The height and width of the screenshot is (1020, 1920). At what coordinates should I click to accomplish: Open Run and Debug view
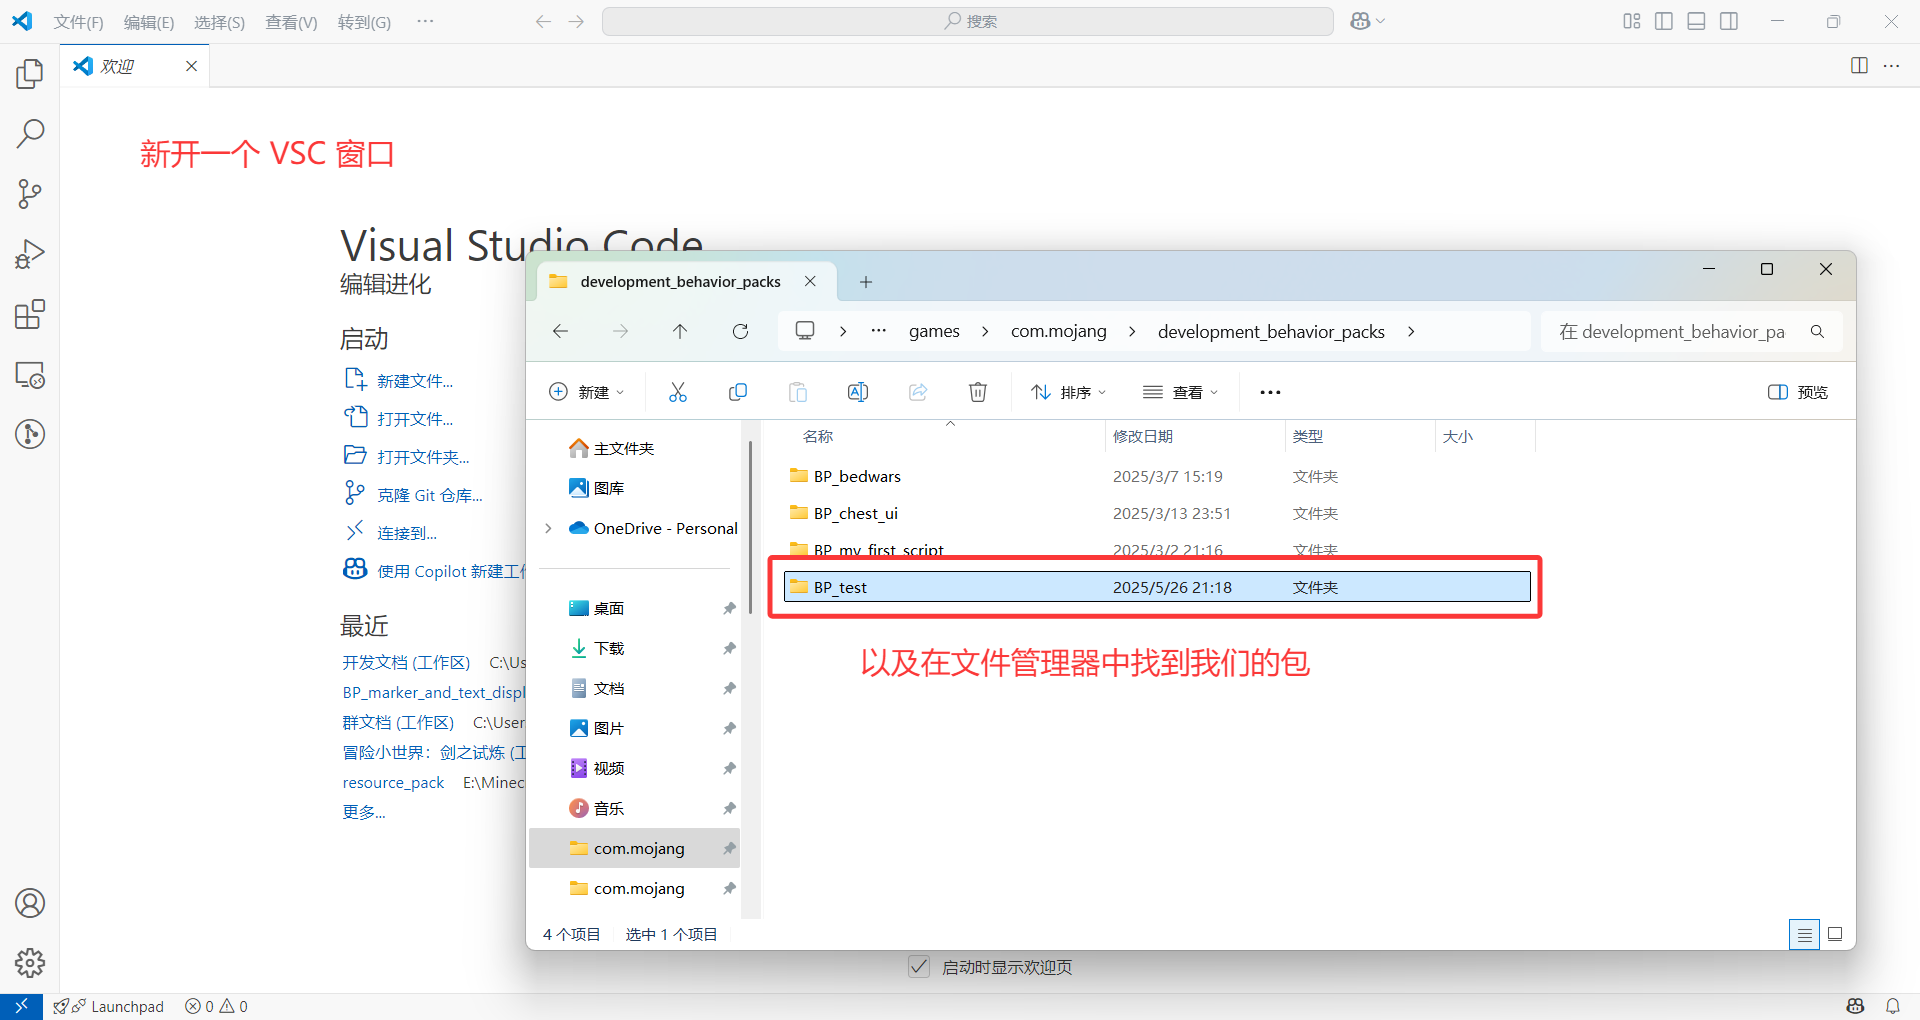(30, 254)
